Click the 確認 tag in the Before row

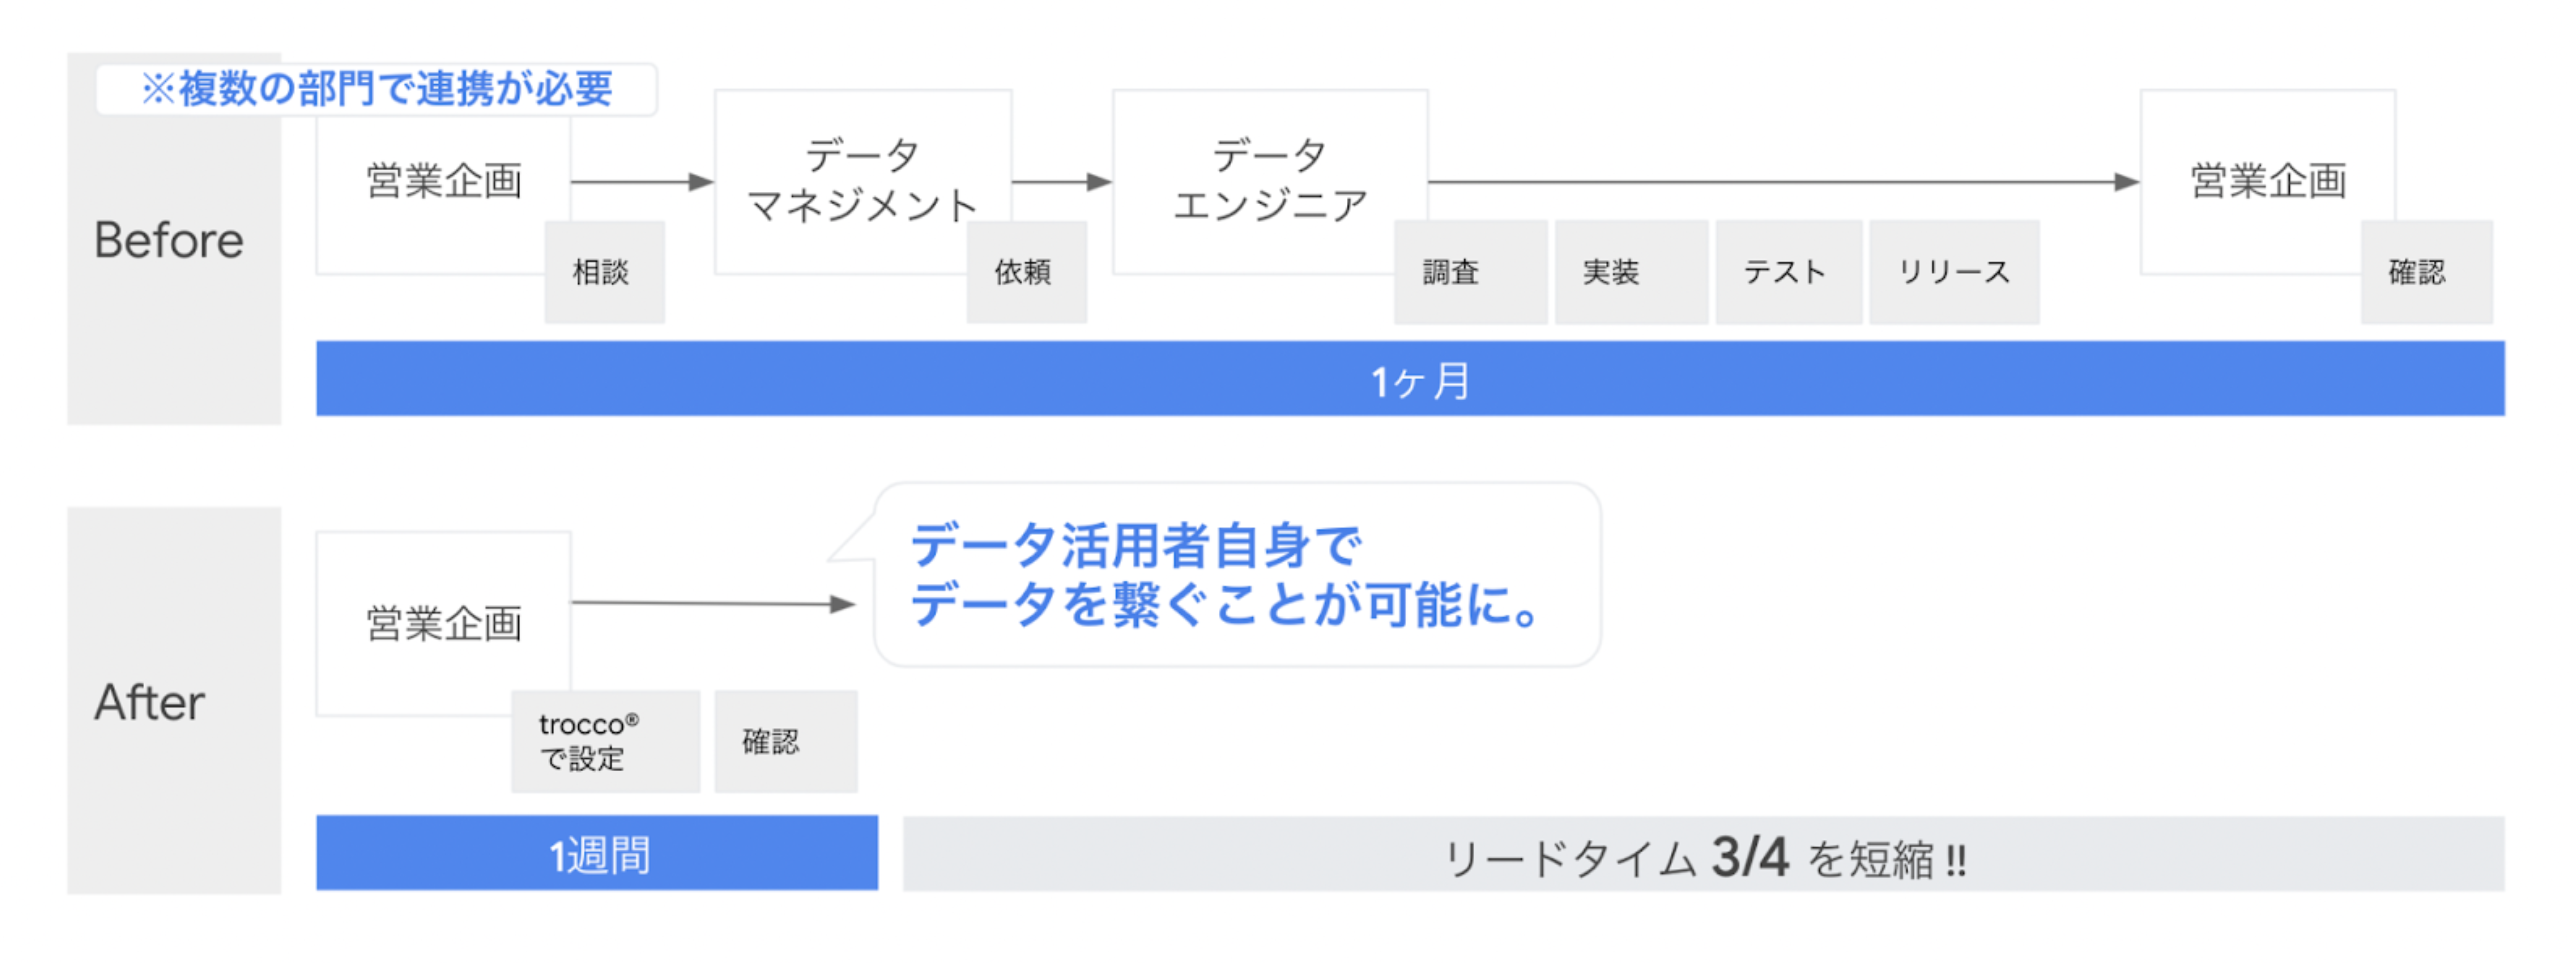pos(2425,272)
